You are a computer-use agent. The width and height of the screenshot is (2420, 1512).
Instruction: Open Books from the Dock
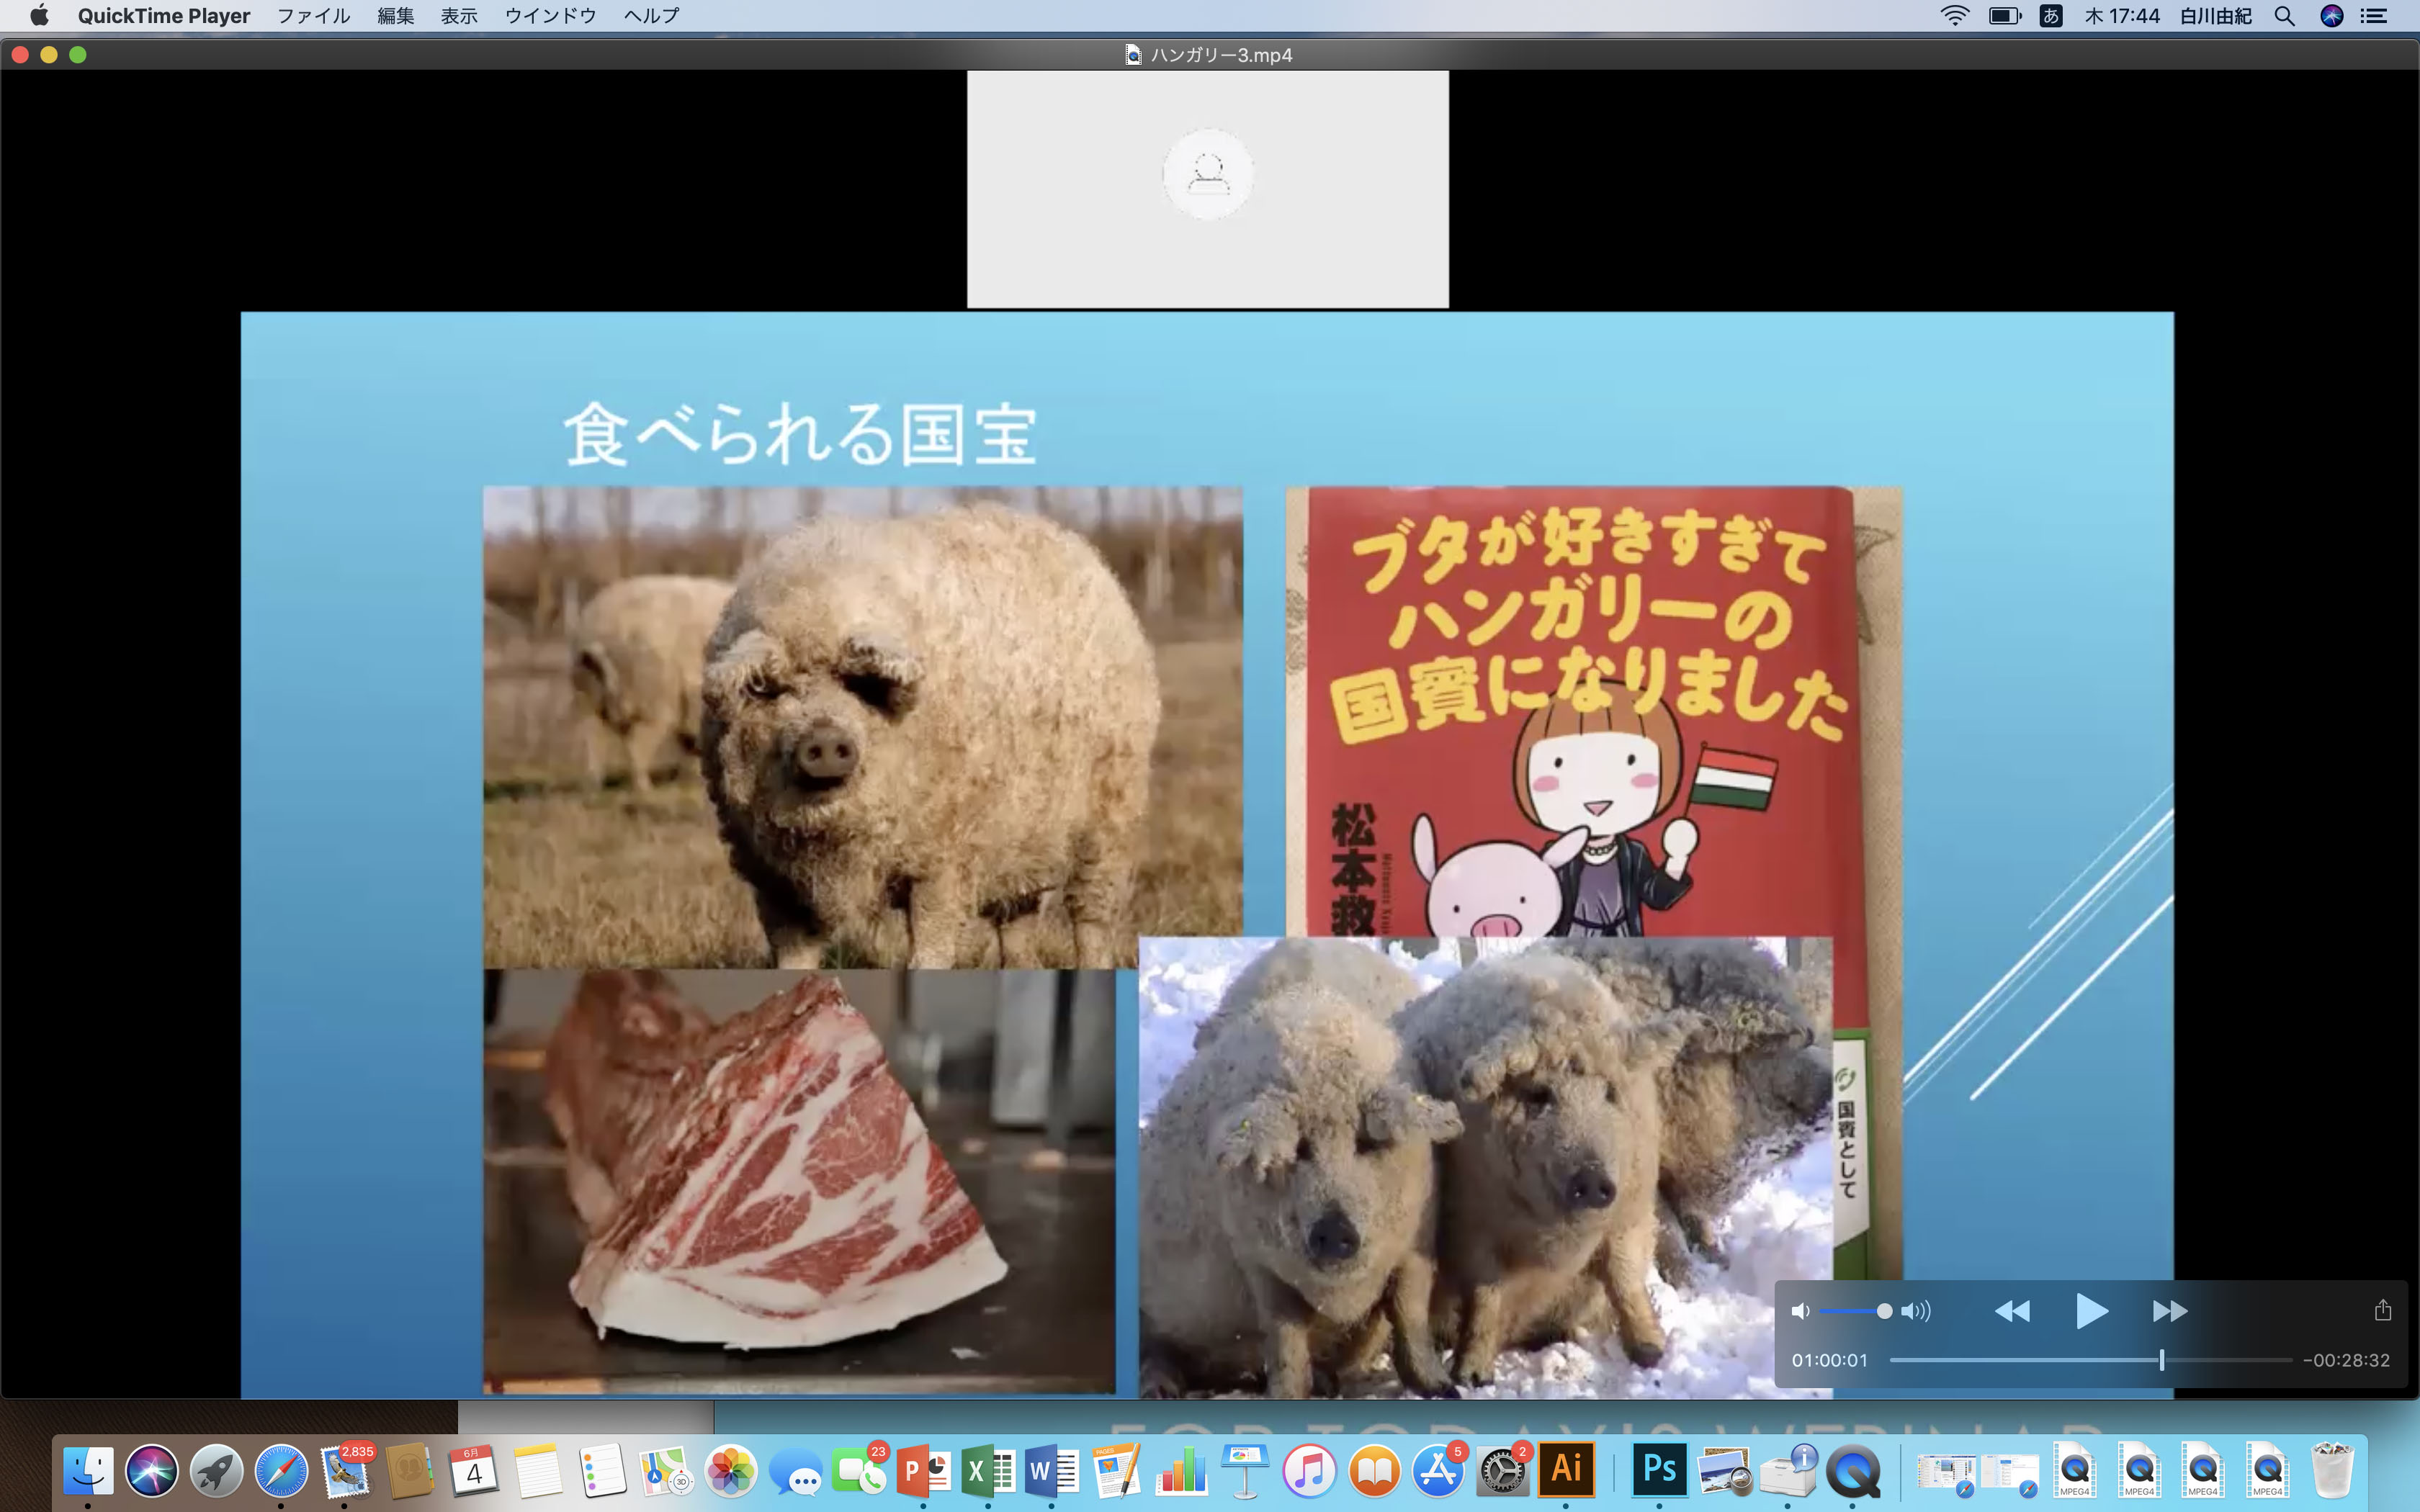point(1374,1470)
